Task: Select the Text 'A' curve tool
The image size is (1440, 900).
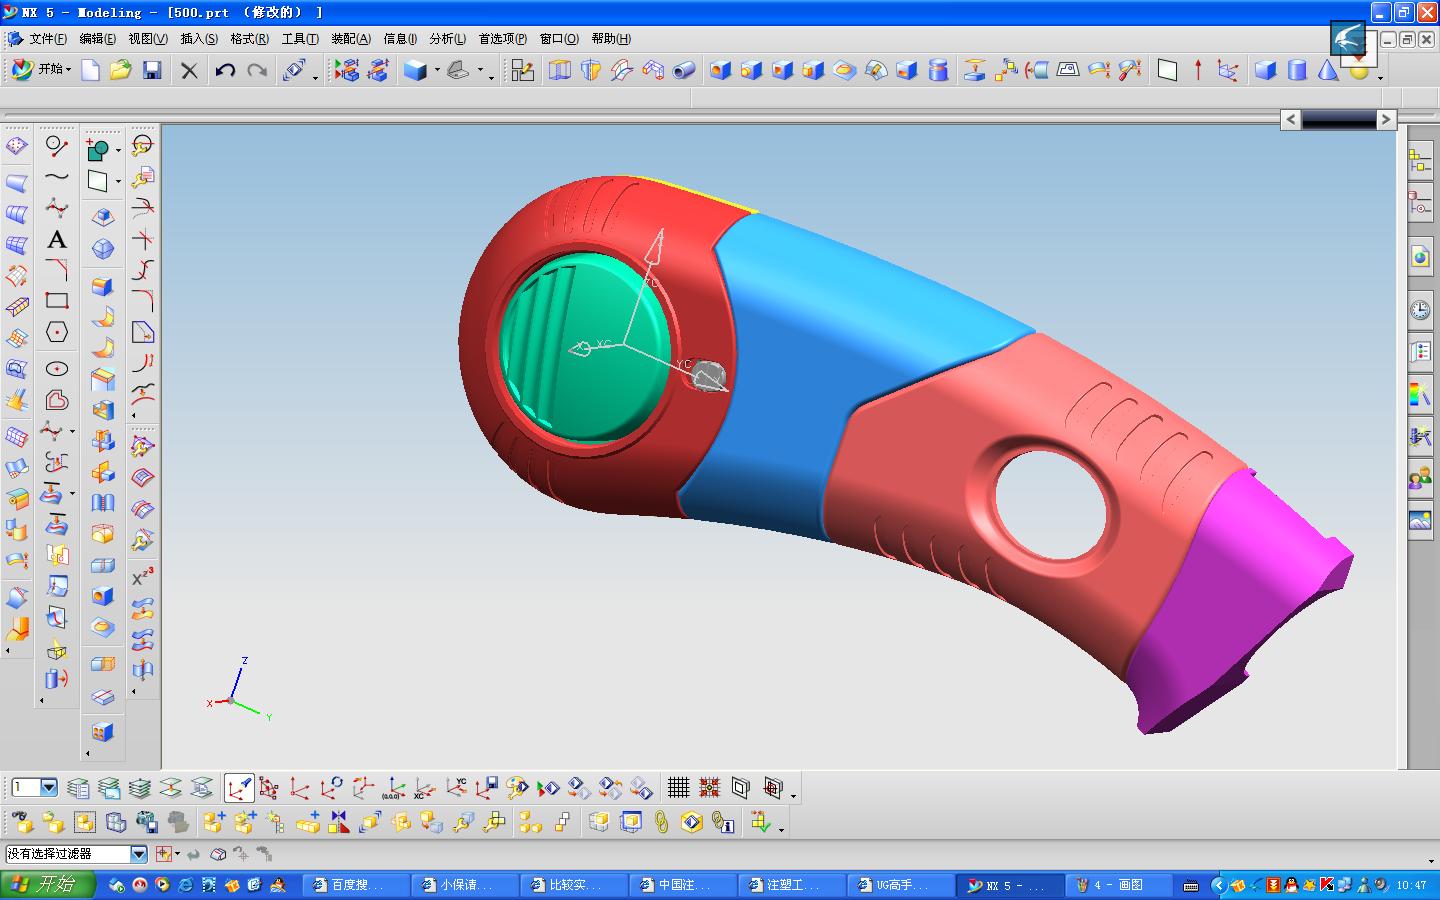Action: pyautogui.click(x=57, y=239)
